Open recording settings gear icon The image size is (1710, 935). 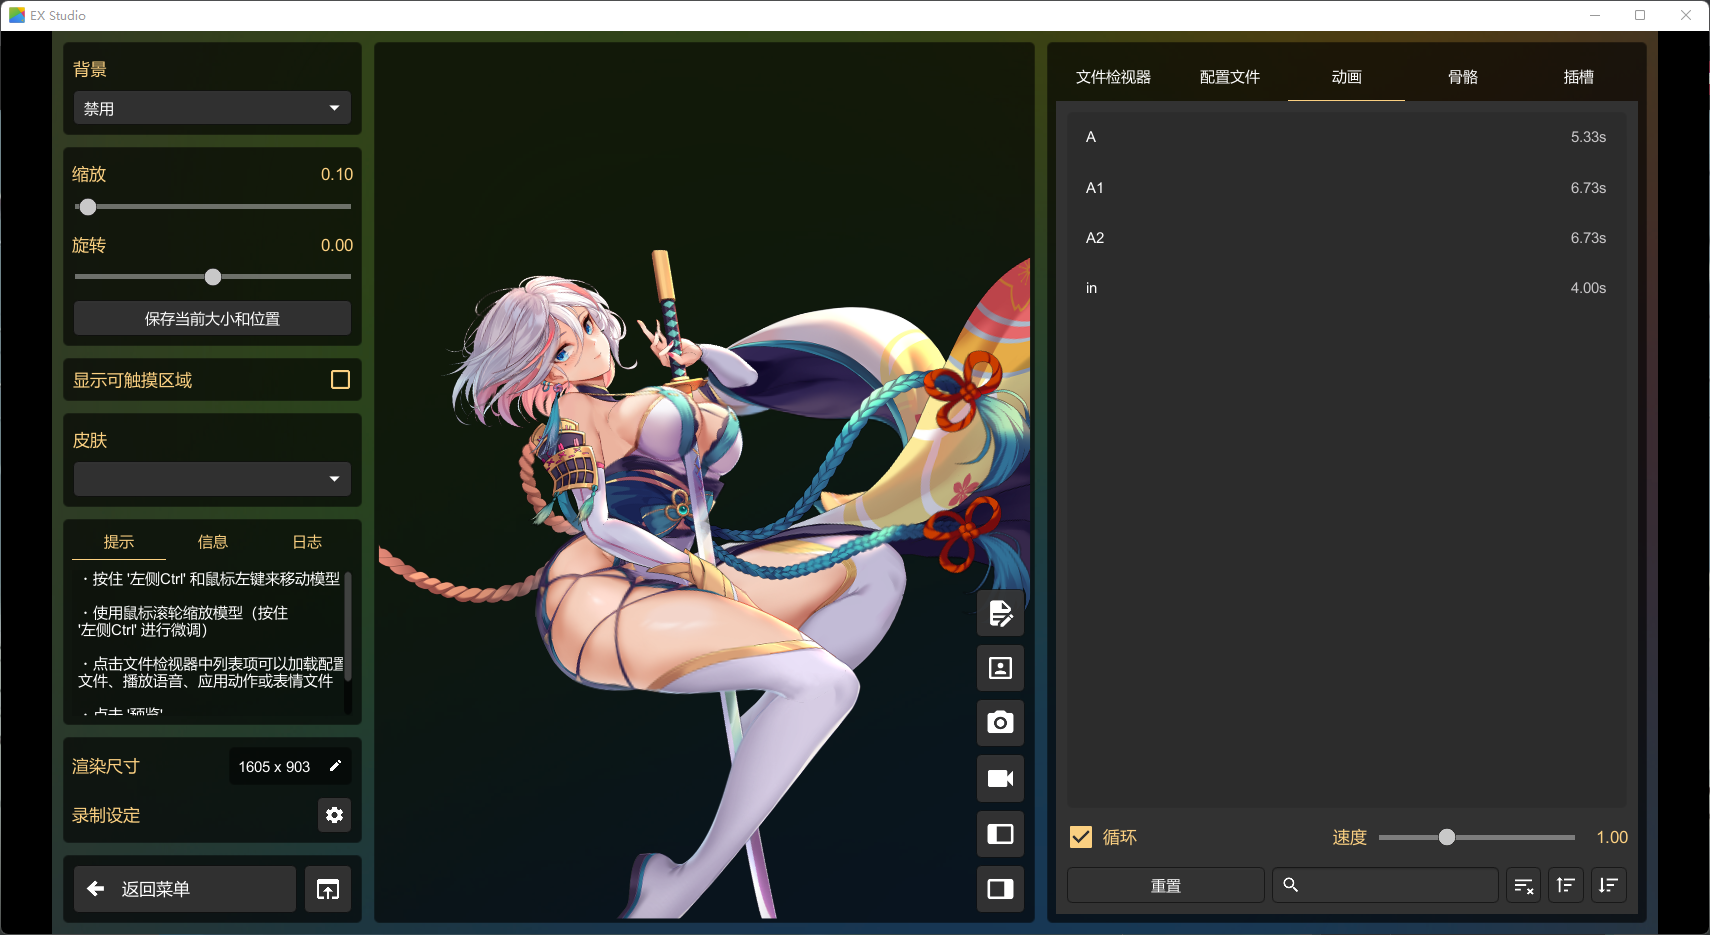[x=334, y=815]
